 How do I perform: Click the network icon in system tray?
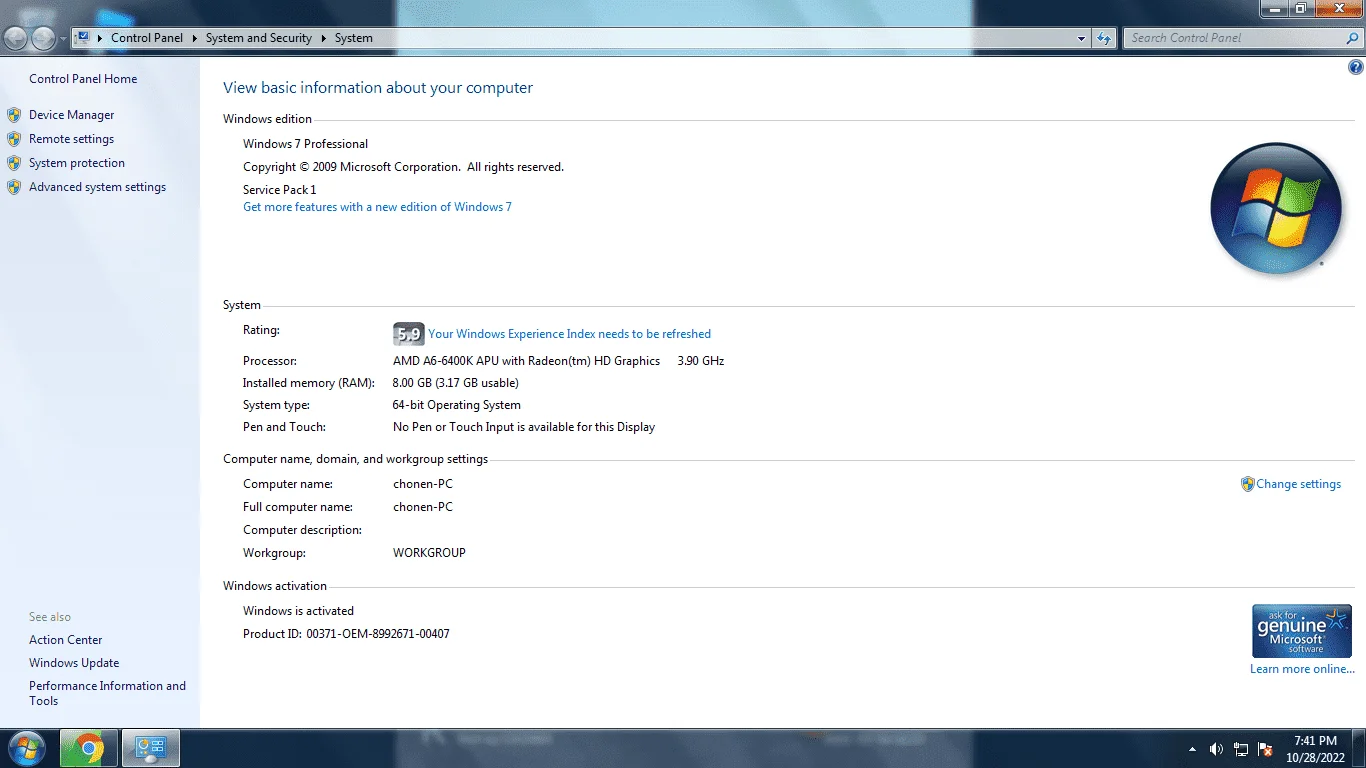click(1241, 749)
